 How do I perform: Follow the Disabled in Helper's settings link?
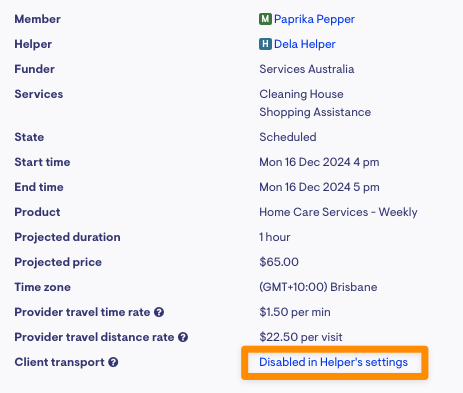[334, 362]
